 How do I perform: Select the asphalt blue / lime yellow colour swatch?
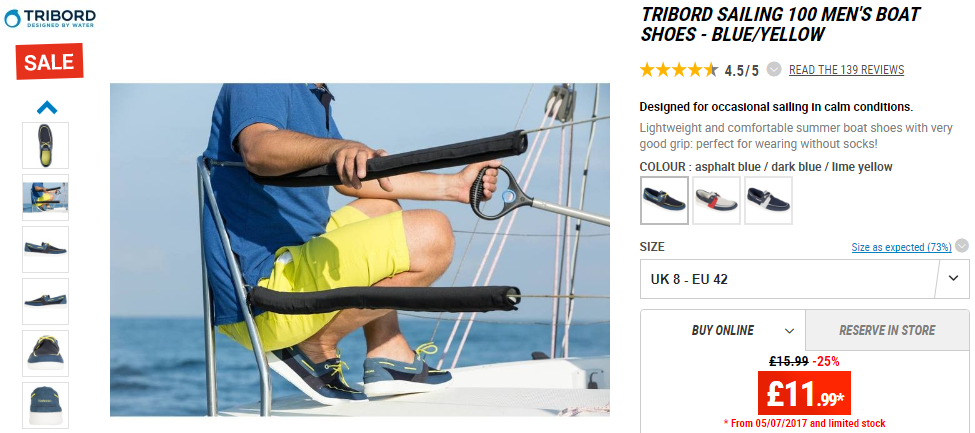click(x=665, y=200)
